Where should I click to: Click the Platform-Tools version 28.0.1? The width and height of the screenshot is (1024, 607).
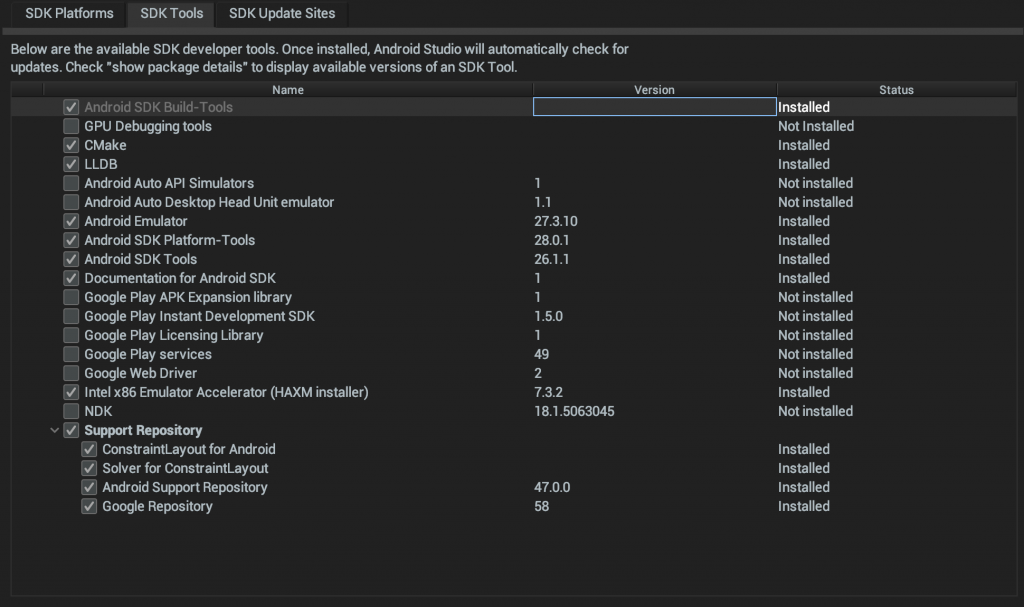[552, 240]
